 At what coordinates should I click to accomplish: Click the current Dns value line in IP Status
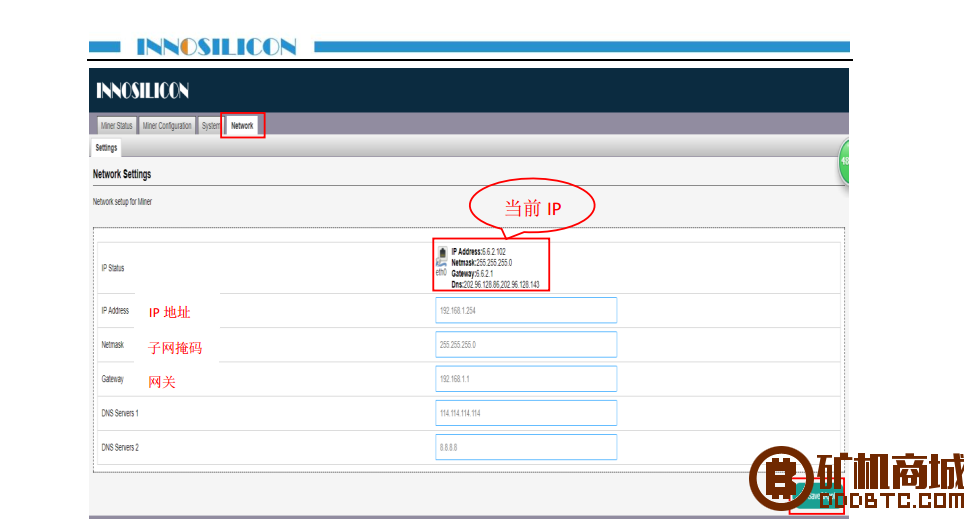(x=496, y=285)
